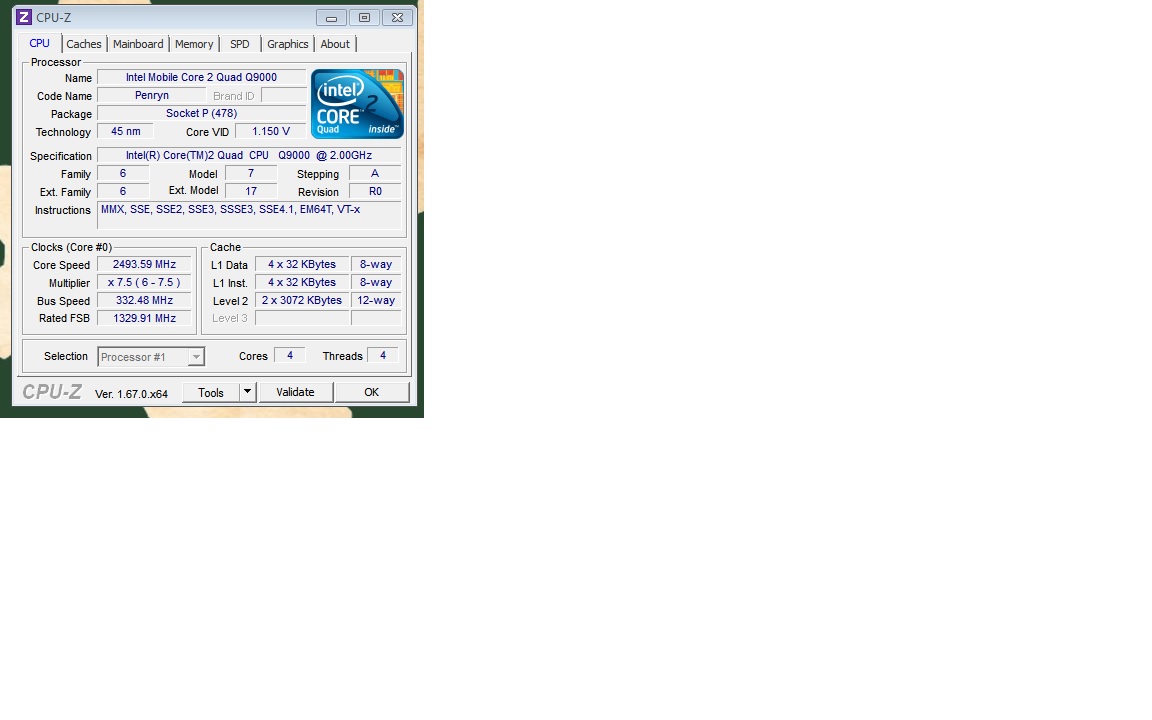Go to the Memory tab

click(194, 44)
